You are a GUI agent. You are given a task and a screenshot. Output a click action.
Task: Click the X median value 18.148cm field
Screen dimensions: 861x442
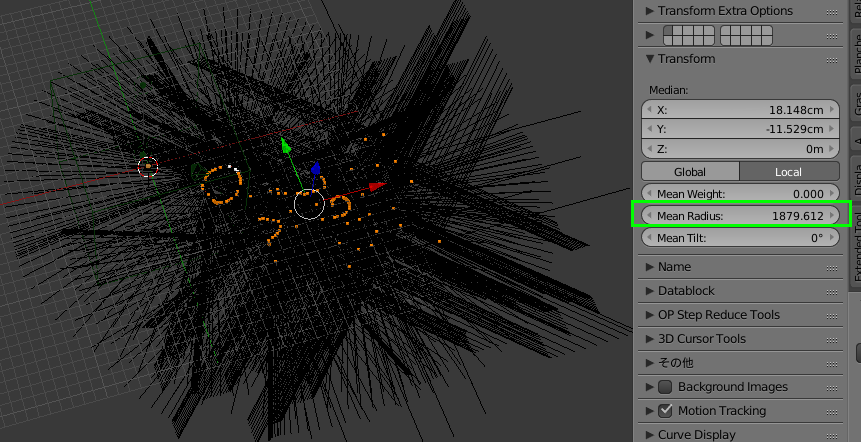click(x=740, y=110)
